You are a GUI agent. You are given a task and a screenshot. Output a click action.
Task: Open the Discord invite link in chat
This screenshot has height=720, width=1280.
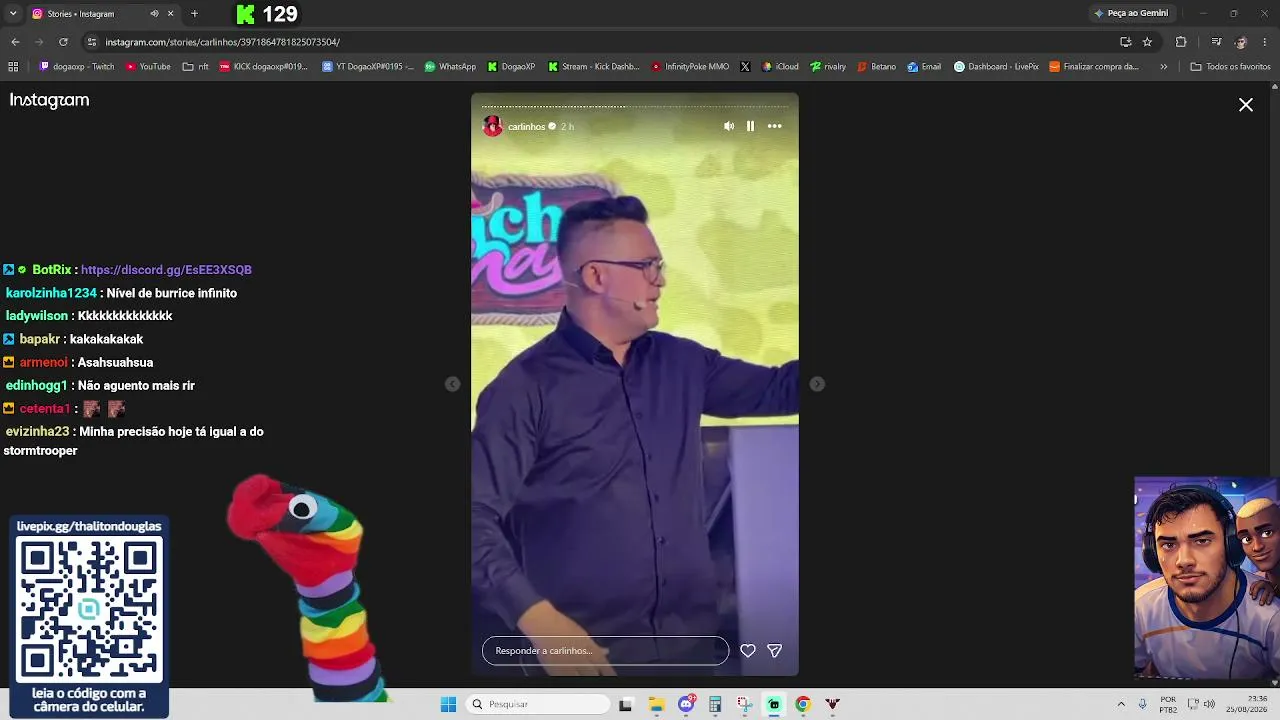coord(166,270)
